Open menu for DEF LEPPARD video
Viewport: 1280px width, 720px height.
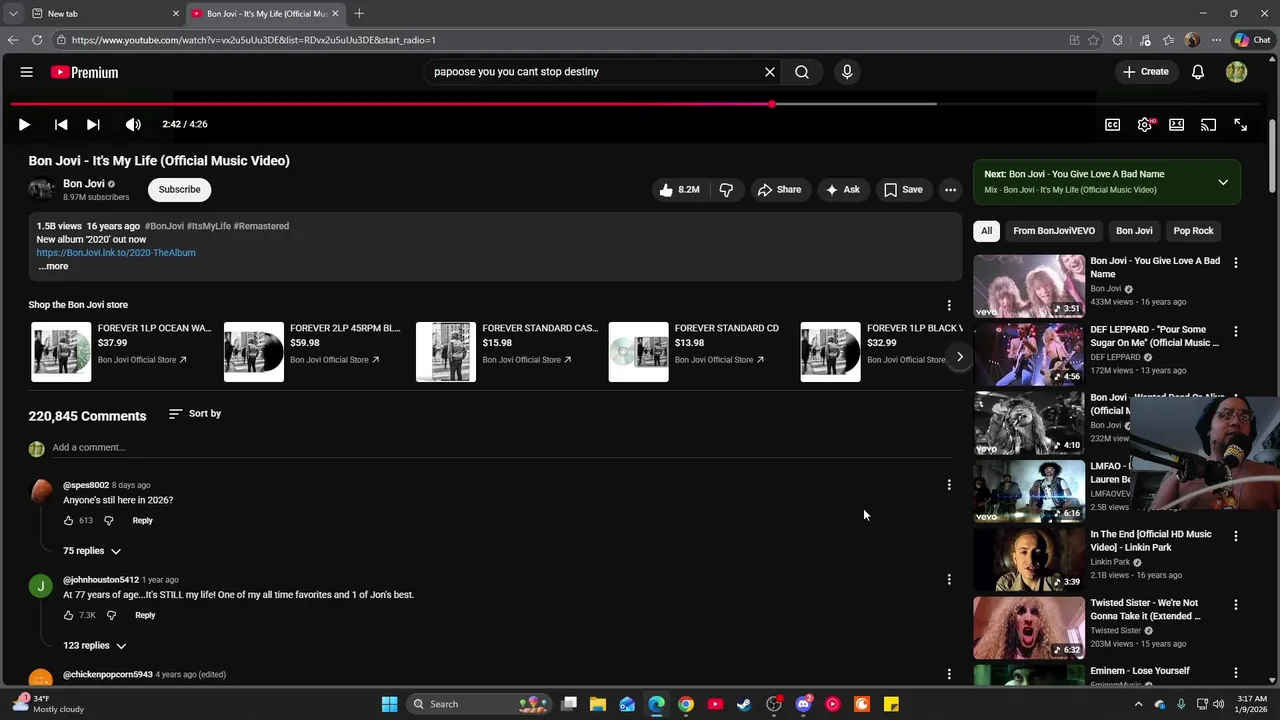click(x=1236, y=331)
